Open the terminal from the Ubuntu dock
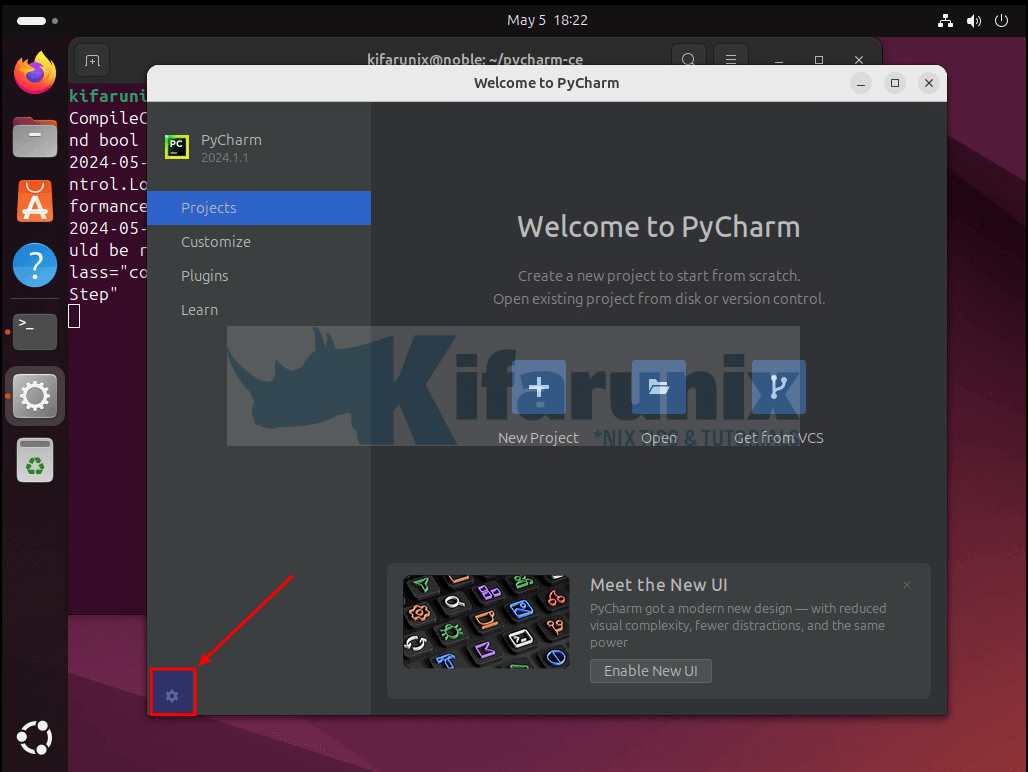 (x=34, y=331)
